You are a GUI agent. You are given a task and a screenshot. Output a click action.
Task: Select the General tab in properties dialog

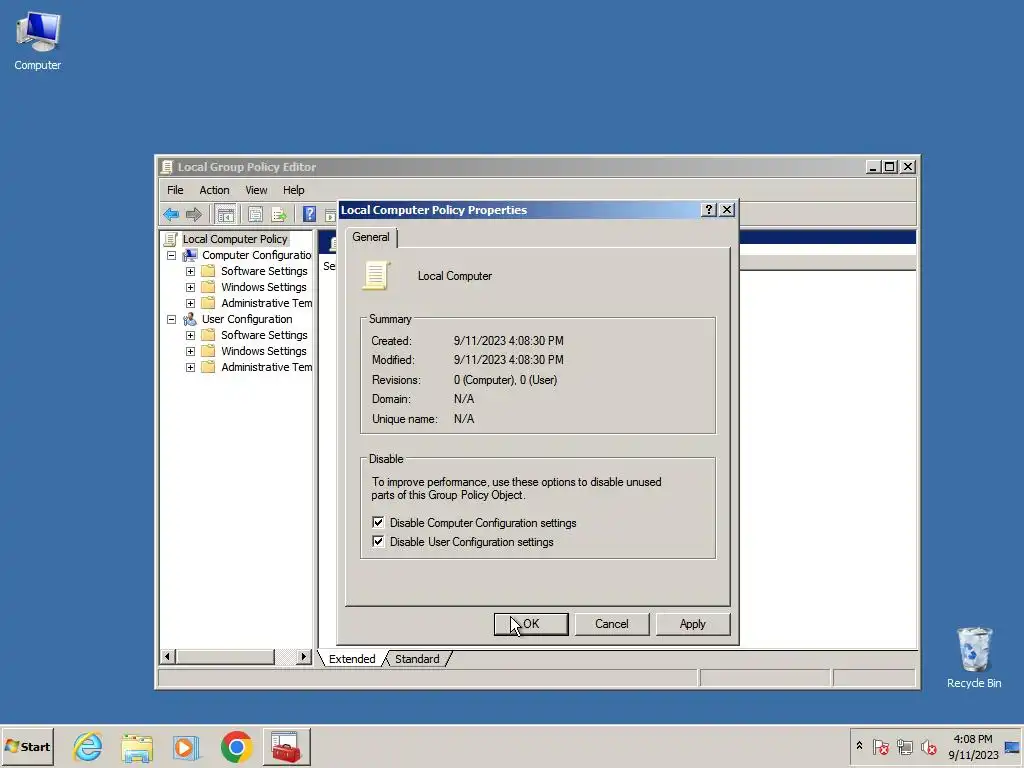(x=371, y=237)
